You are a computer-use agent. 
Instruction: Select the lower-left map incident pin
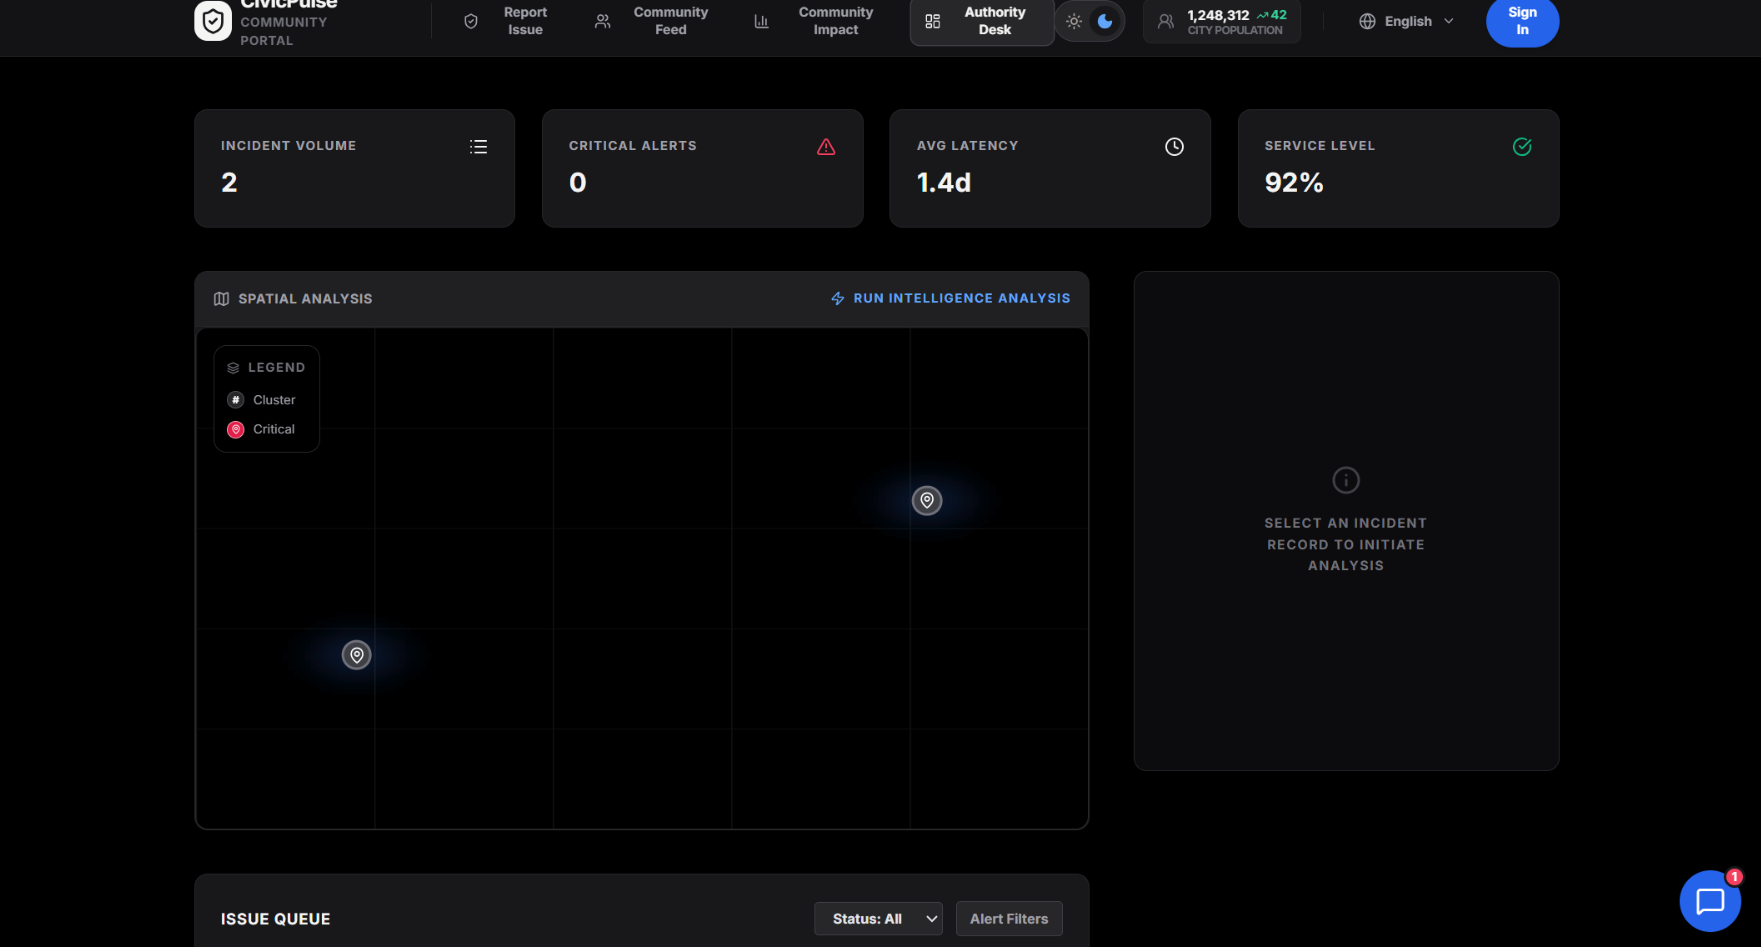(x=357, y=655)
